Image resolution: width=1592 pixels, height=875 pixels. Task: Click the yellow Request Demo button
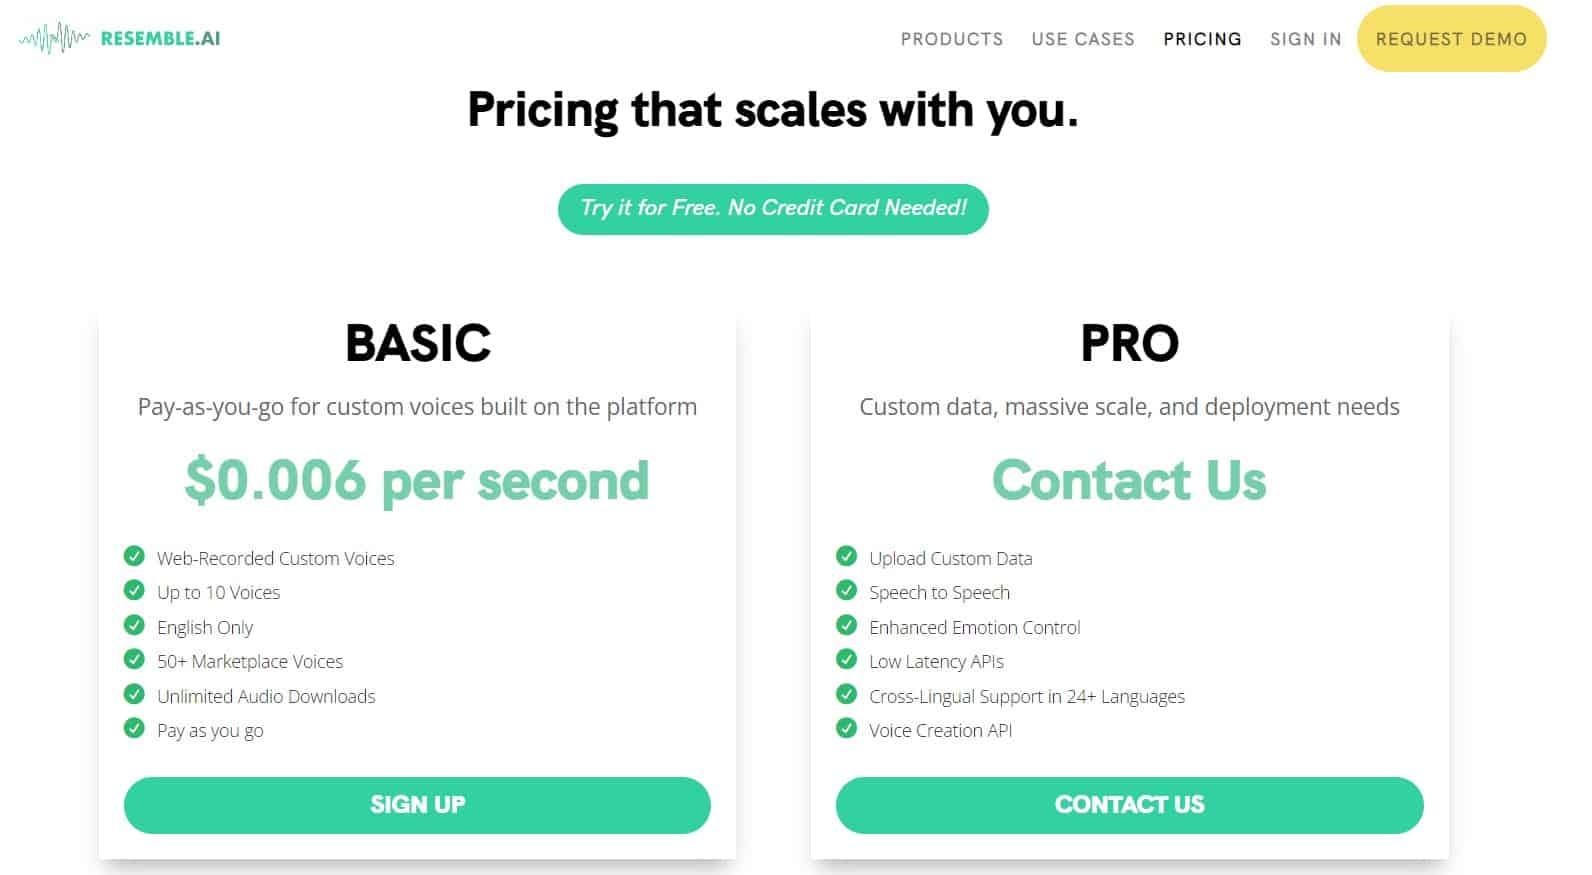pos(1451,39)
